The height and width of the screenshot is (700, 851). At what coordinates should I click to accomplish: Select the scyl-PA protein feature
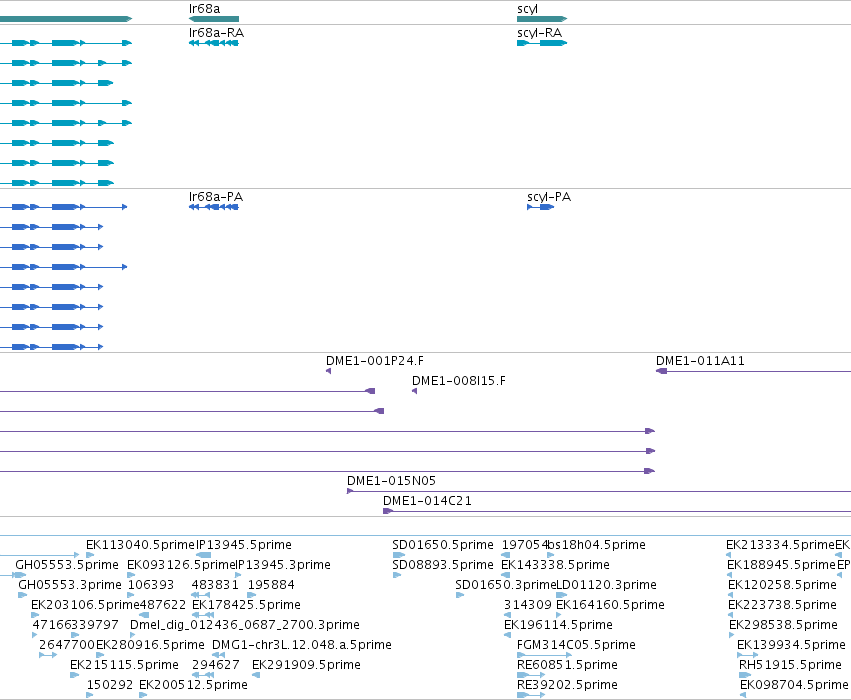point(541,207)
